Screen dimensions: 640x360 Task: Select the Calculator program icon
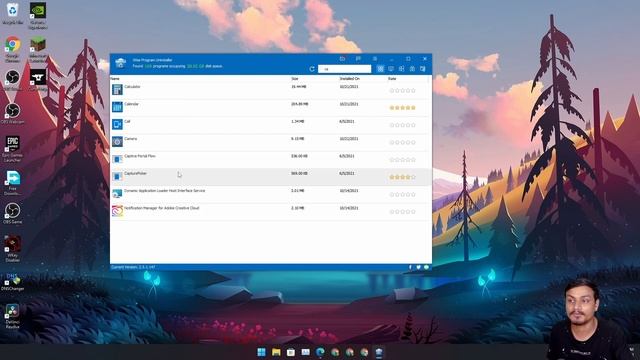tap(117, 89)
